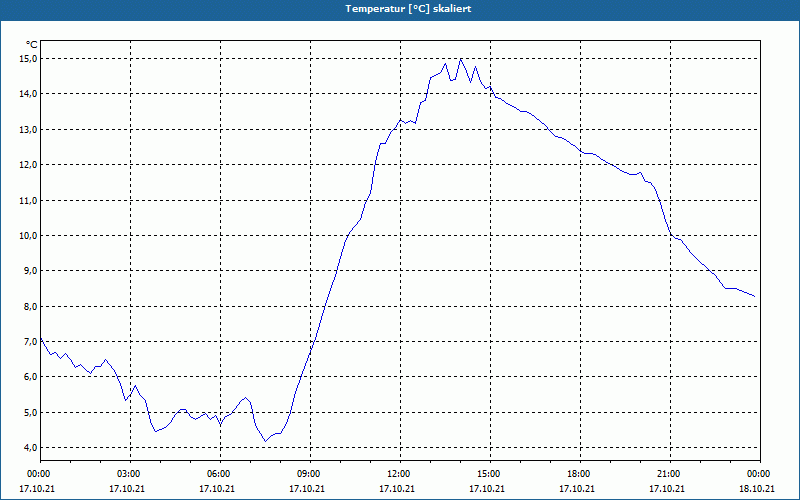
Task: Click the 14,0 y-axis label
Action: tap(29, 94)
